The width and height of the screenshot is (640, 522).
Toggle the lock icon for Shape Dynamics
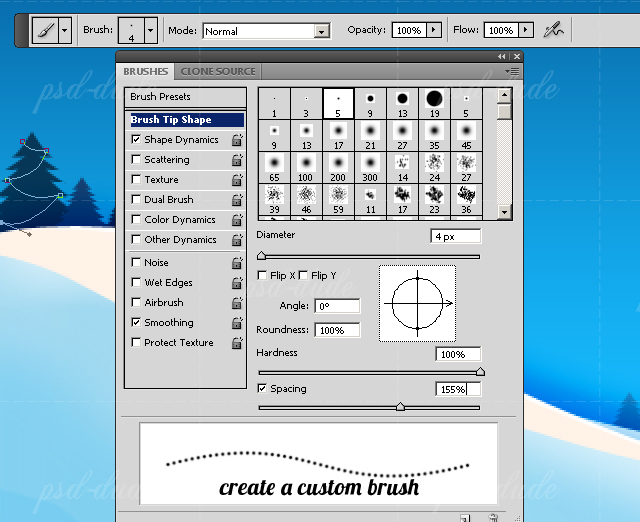pos(237,140)
